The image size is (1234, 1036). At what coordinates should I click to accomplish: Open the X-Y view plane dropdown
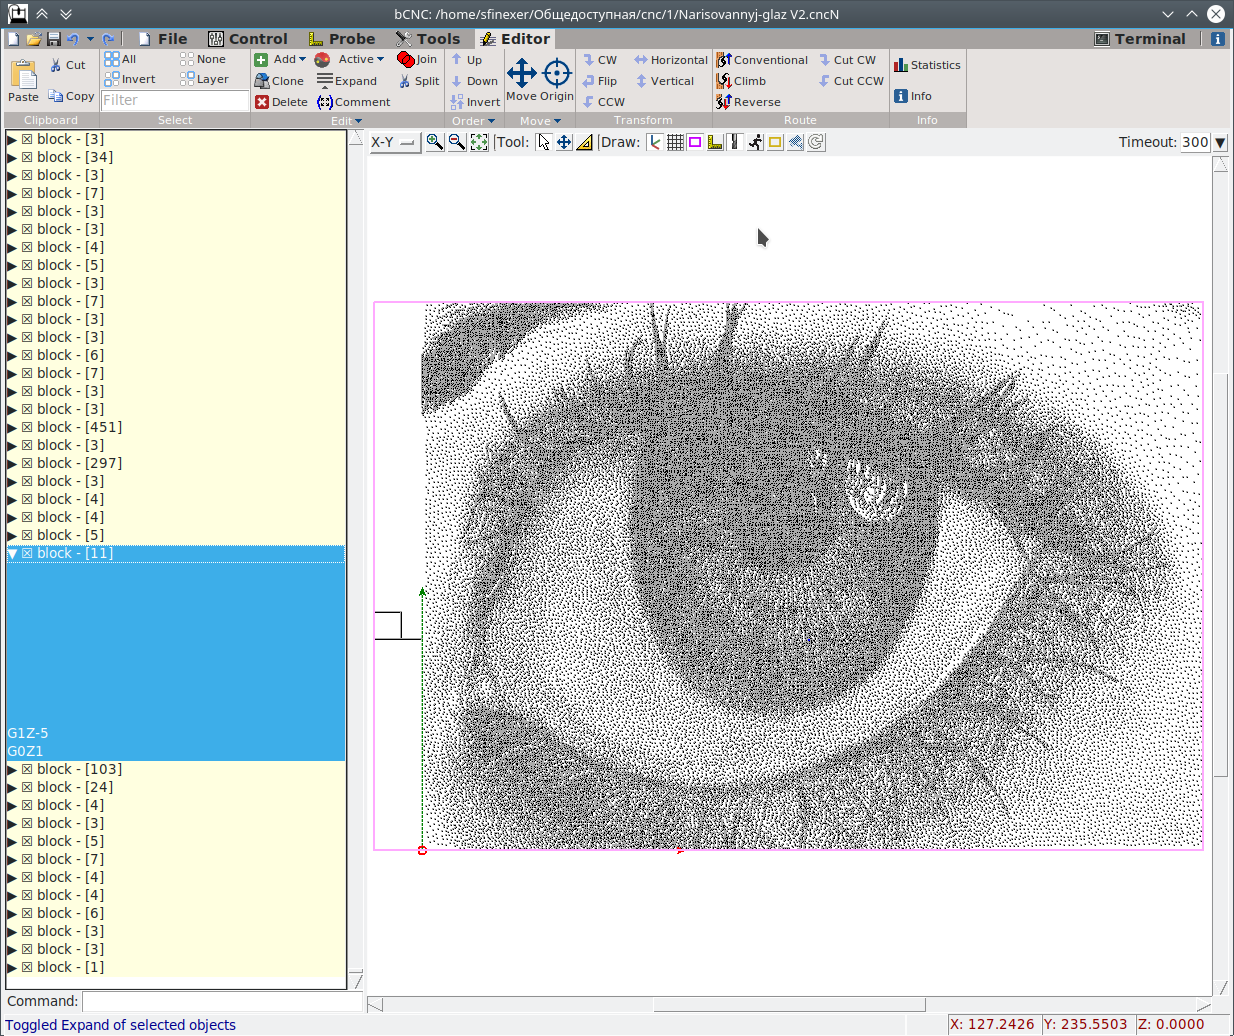click(x=394, y=142)
